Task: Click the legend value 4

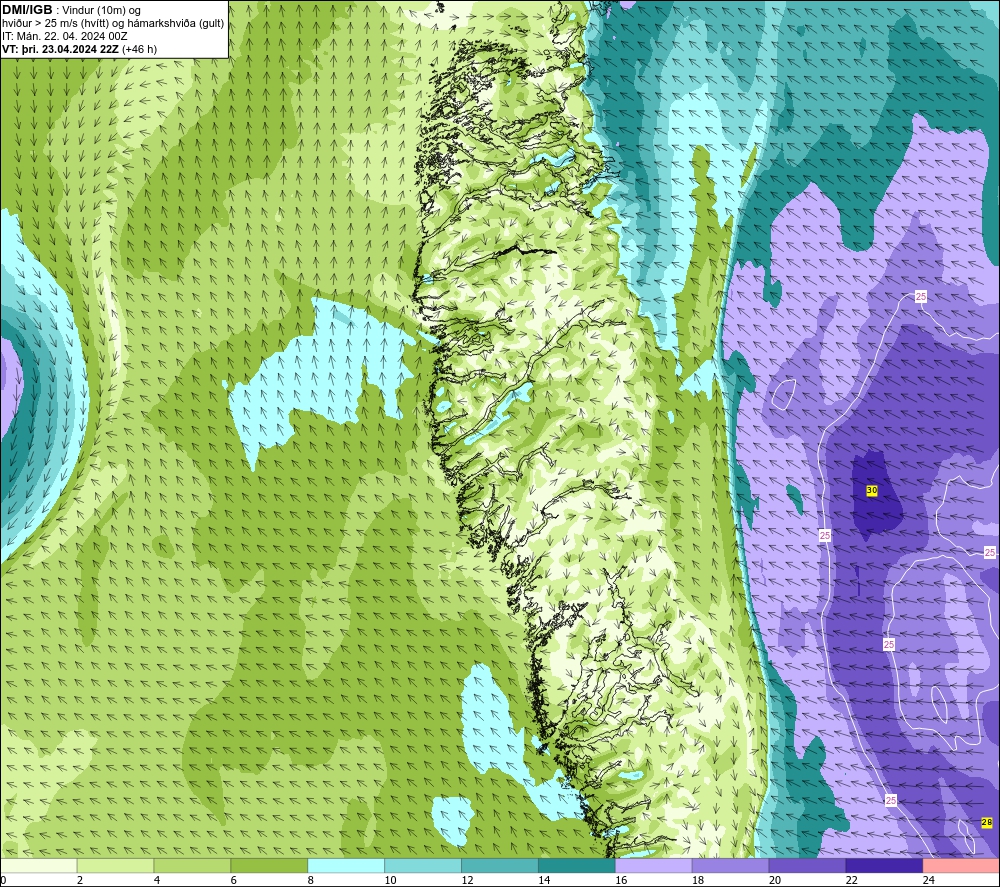Action: [x=157, y=880]
